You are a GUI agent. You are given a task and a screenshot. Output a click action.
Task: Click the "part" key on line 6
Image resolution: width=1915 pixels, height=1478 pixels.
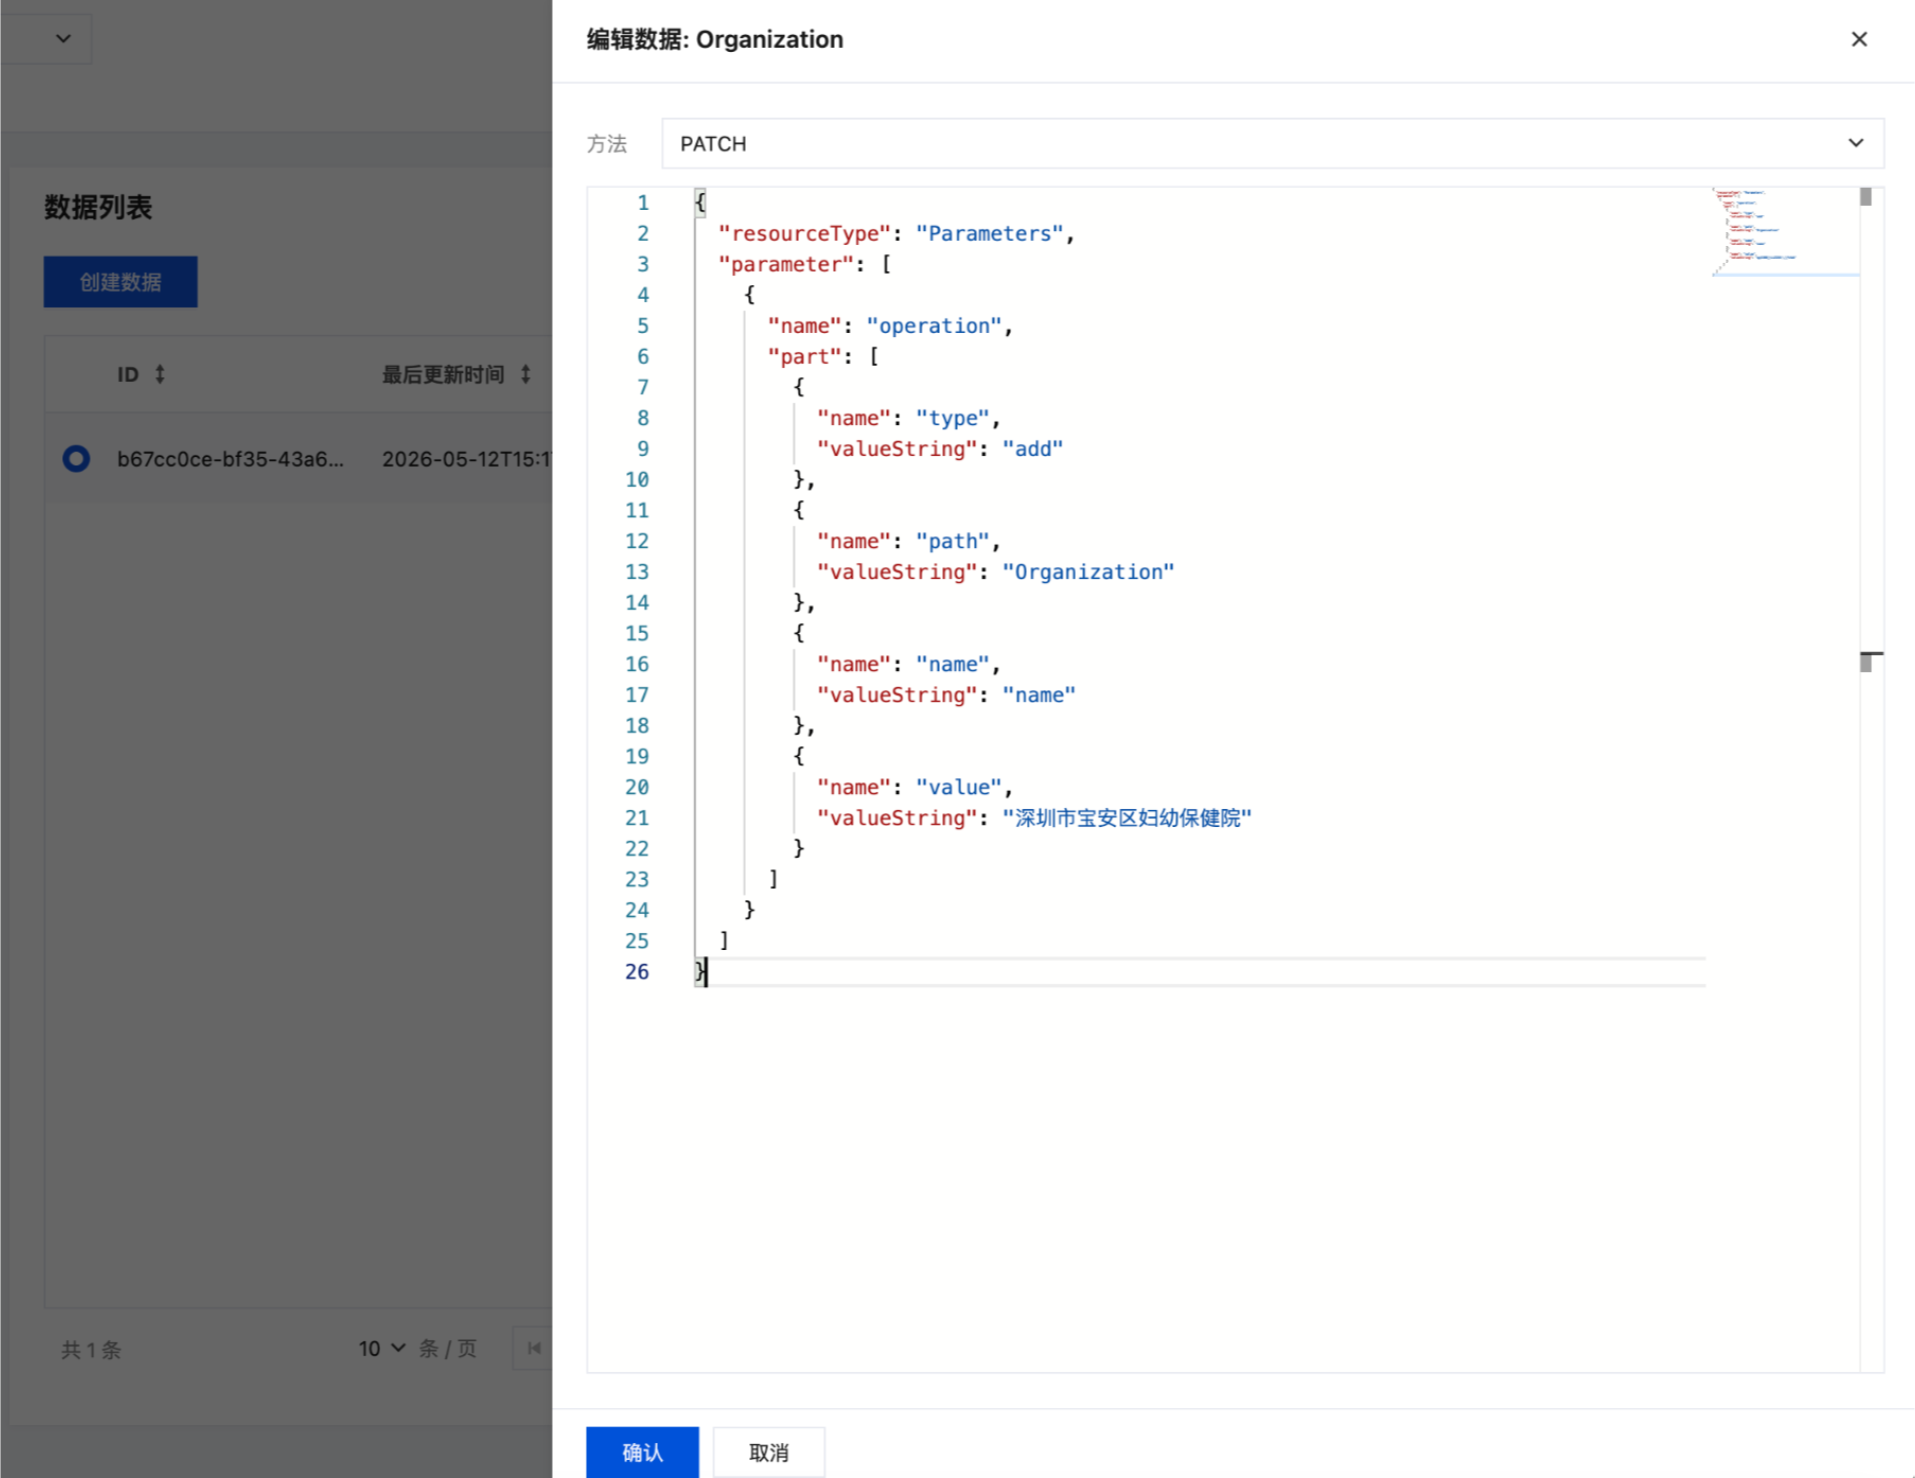(804, 357)
